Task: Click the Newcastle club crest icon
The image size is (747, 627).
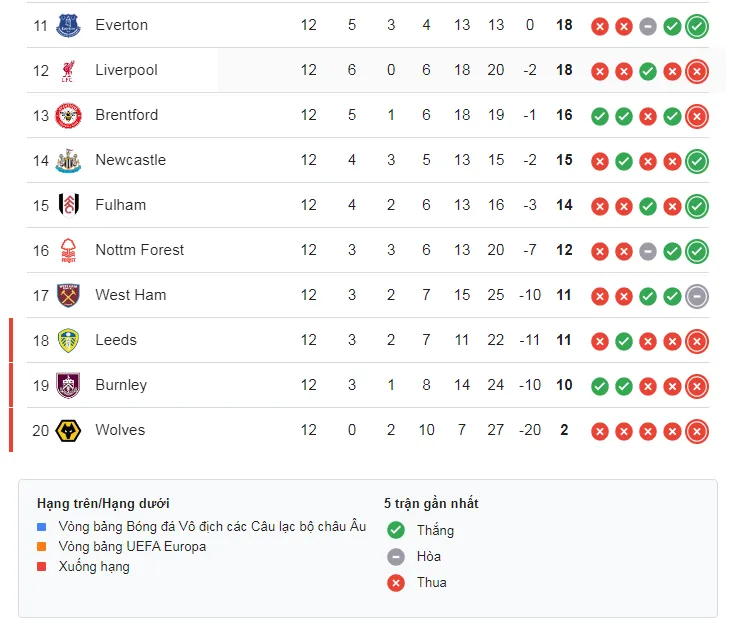Action: (x=68, y=160)
